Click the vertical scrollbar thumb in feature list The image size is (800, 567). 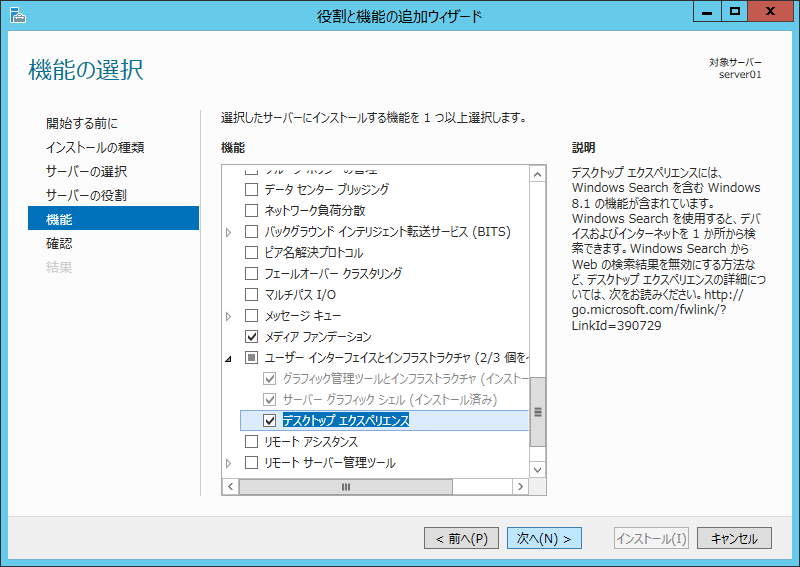(x=538, y=411)
